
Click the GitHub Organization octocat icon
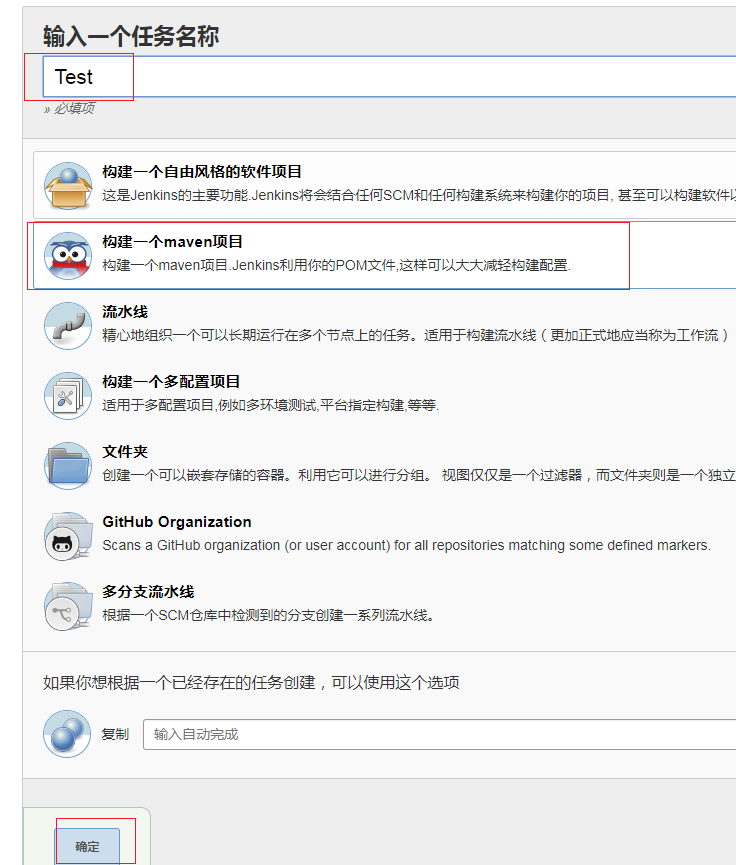[x=68, y=536]
